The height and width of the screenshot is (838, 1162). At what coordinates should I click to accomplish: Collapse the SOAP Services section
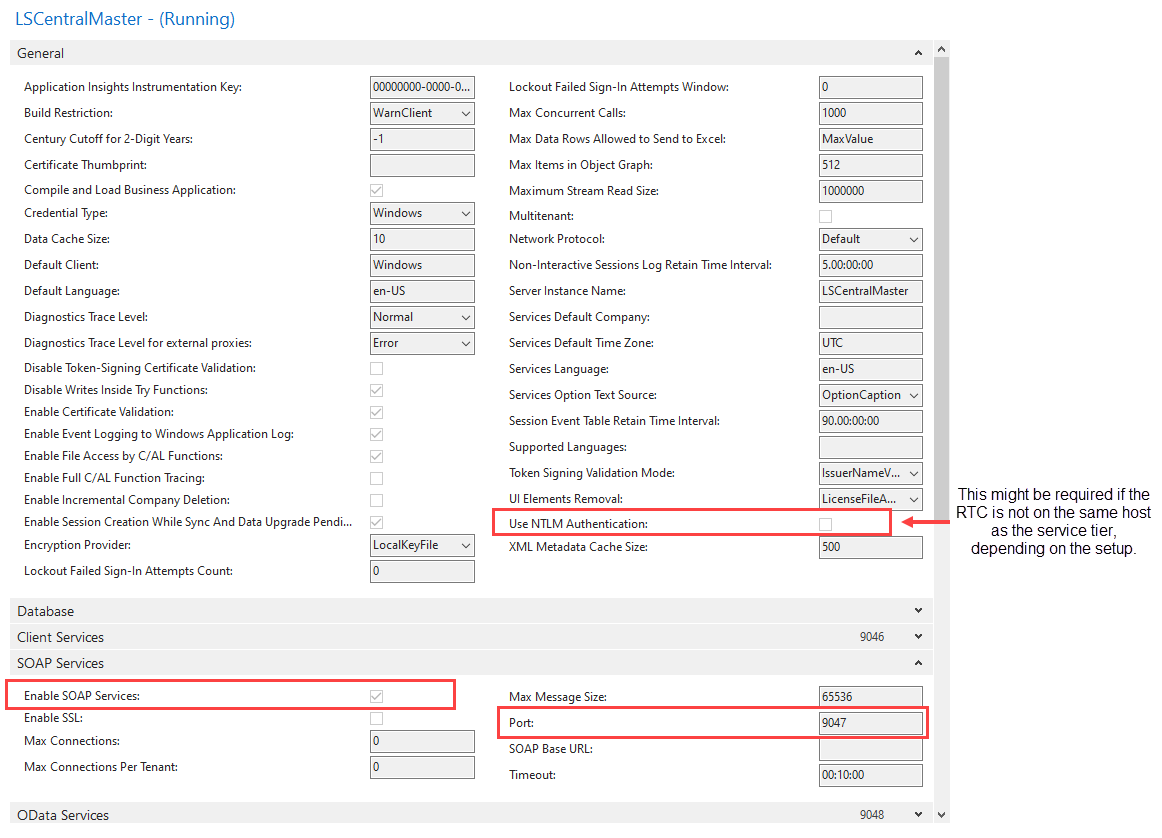click(x=918, y=663)
